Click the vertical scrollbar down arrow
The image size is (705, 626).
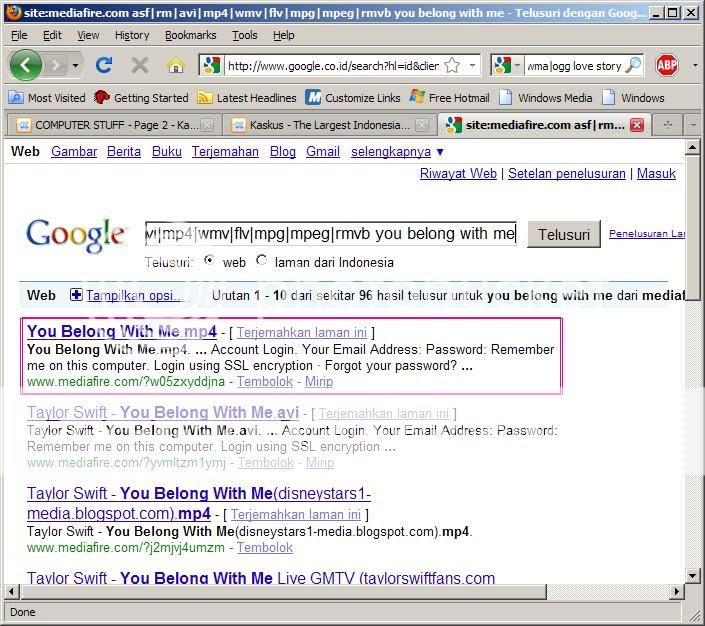click(692, 575)
